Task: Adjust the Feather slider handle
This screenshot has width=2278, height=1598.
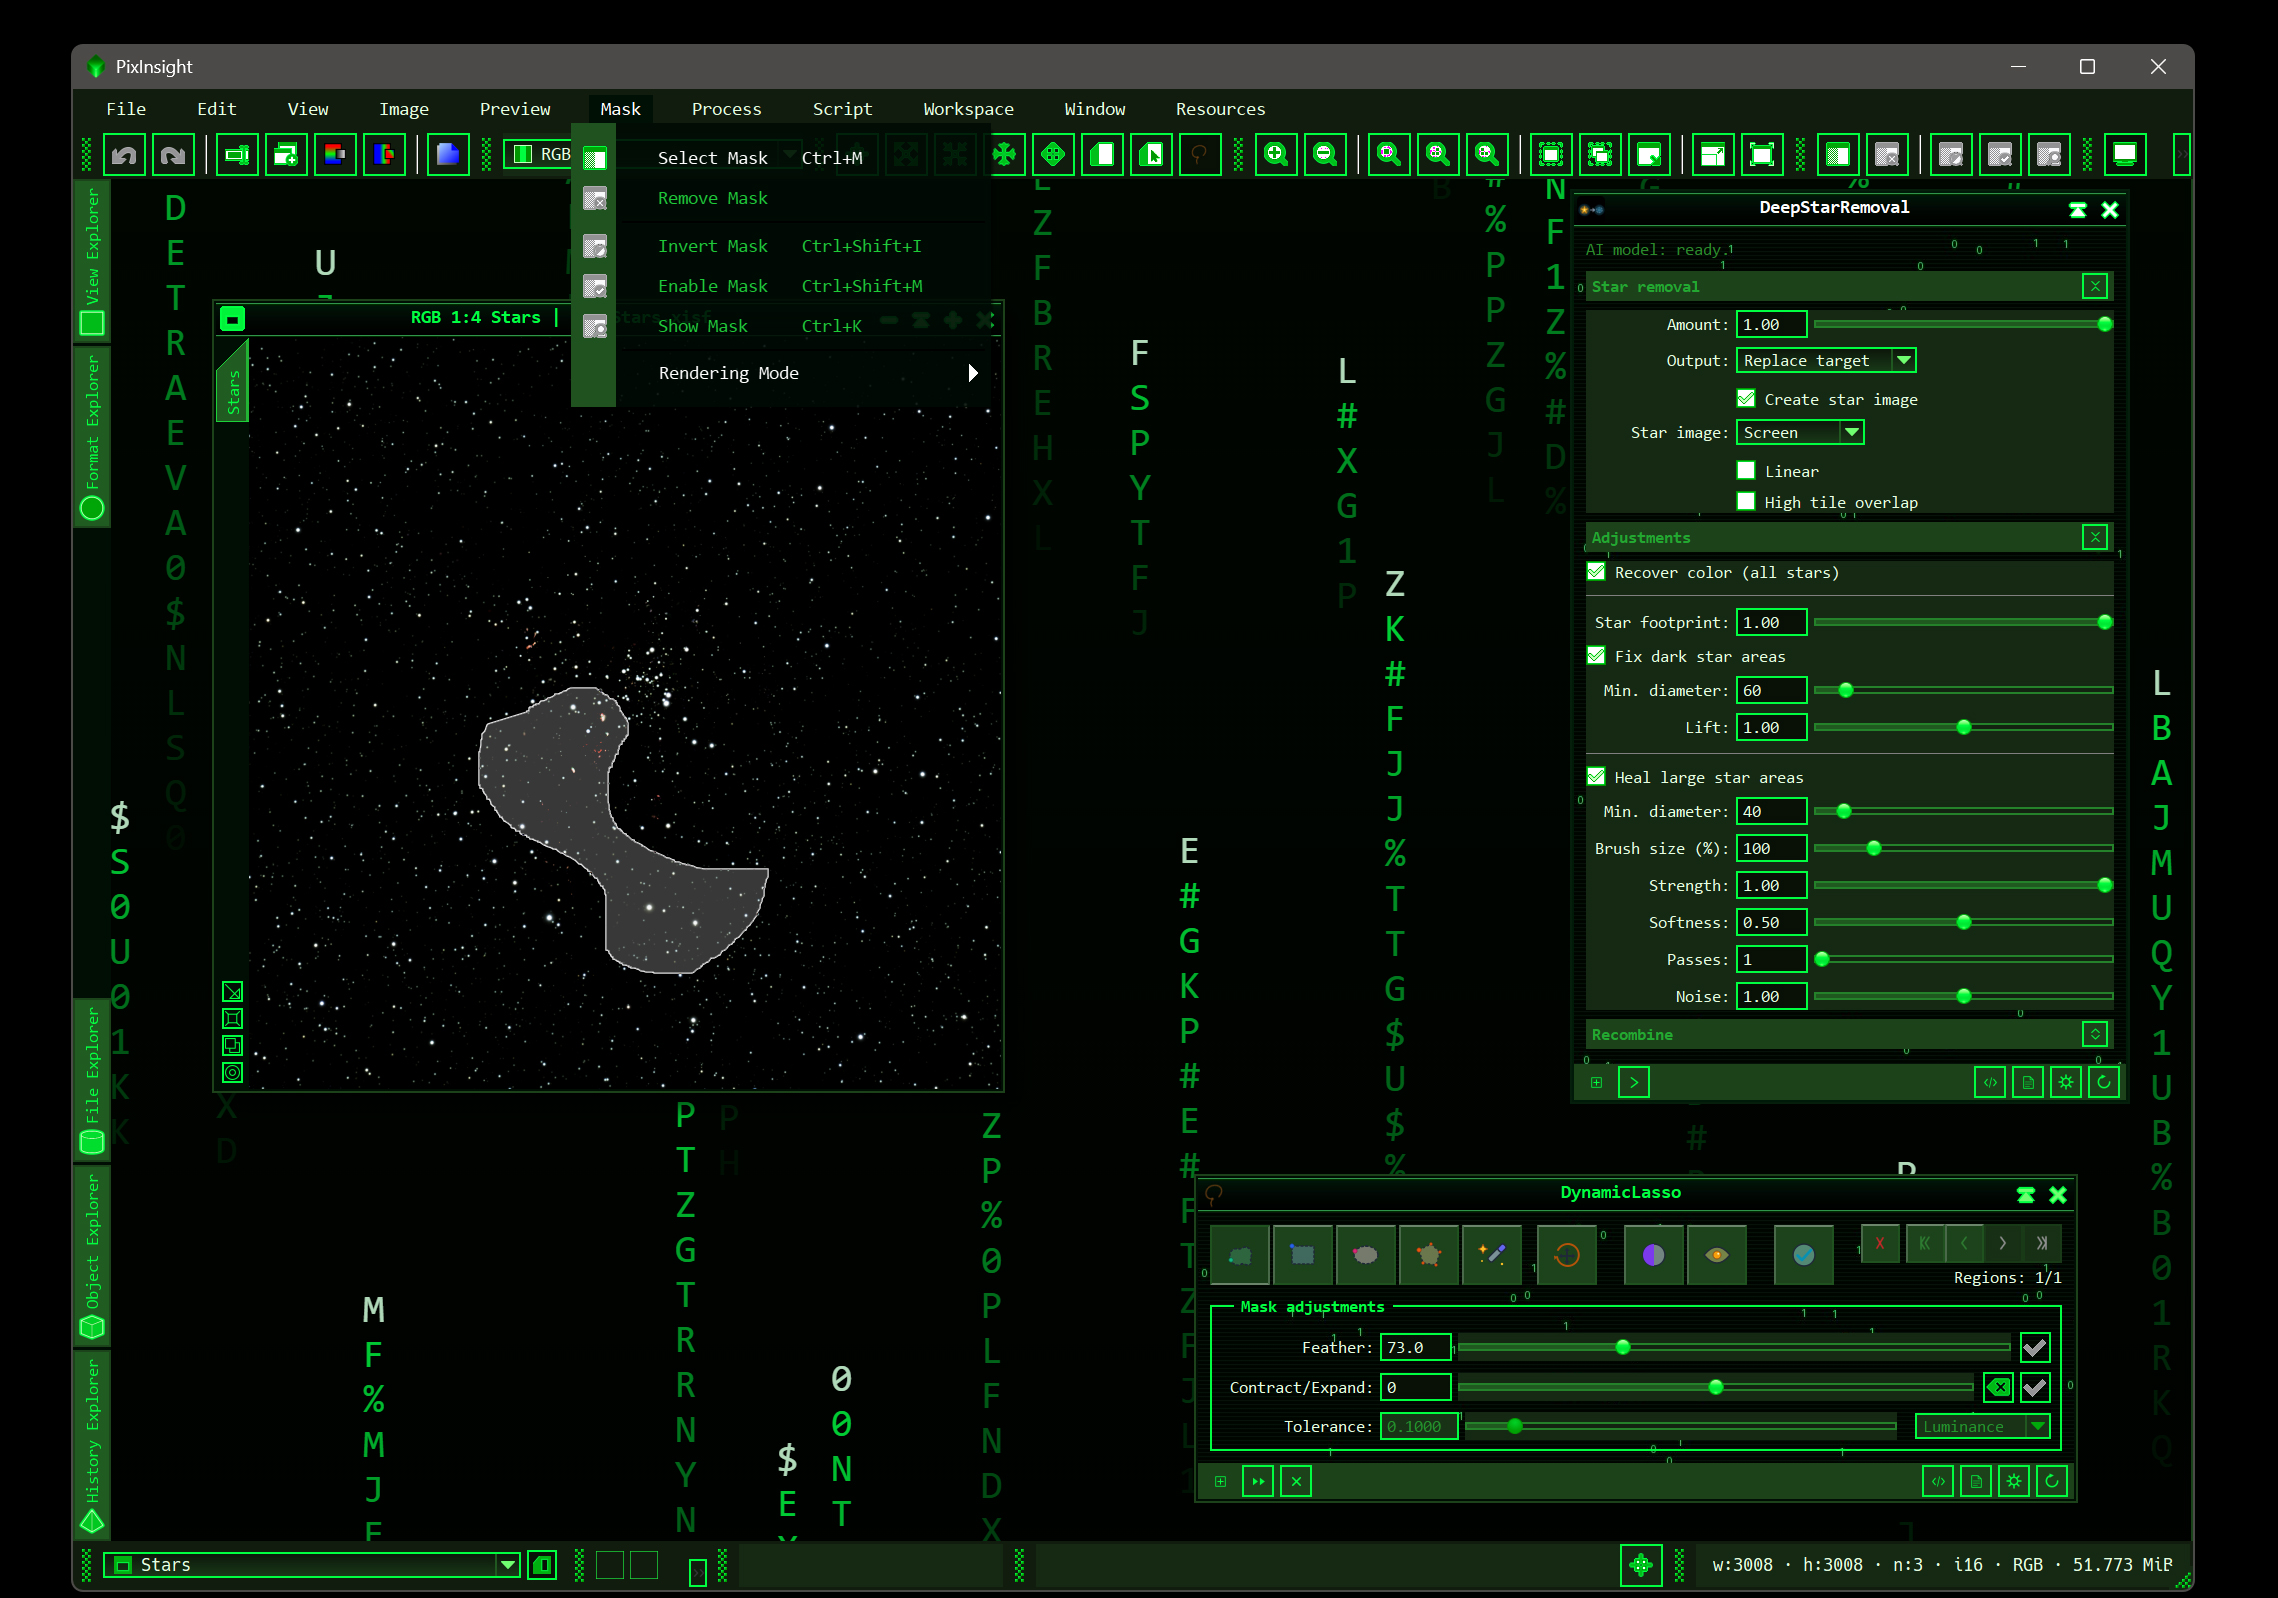Action: click(1623, 1347)
